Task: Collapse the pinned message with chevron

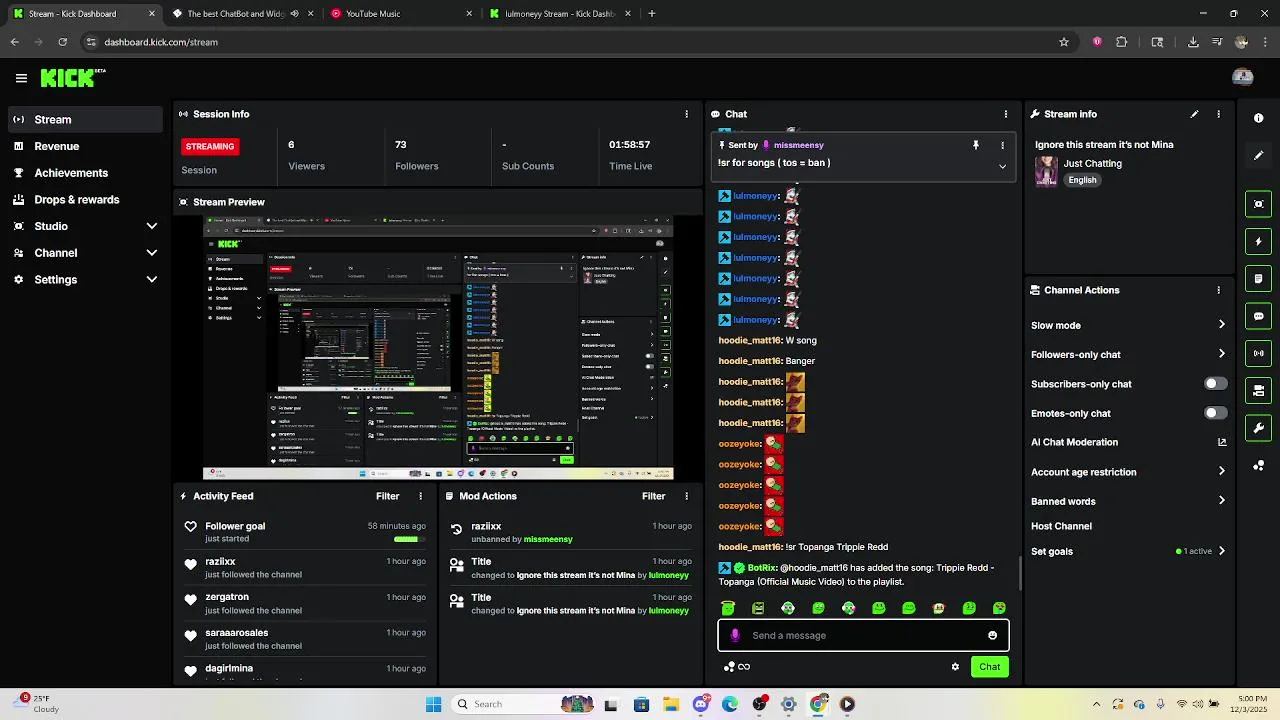Action: coord(1002,167)
